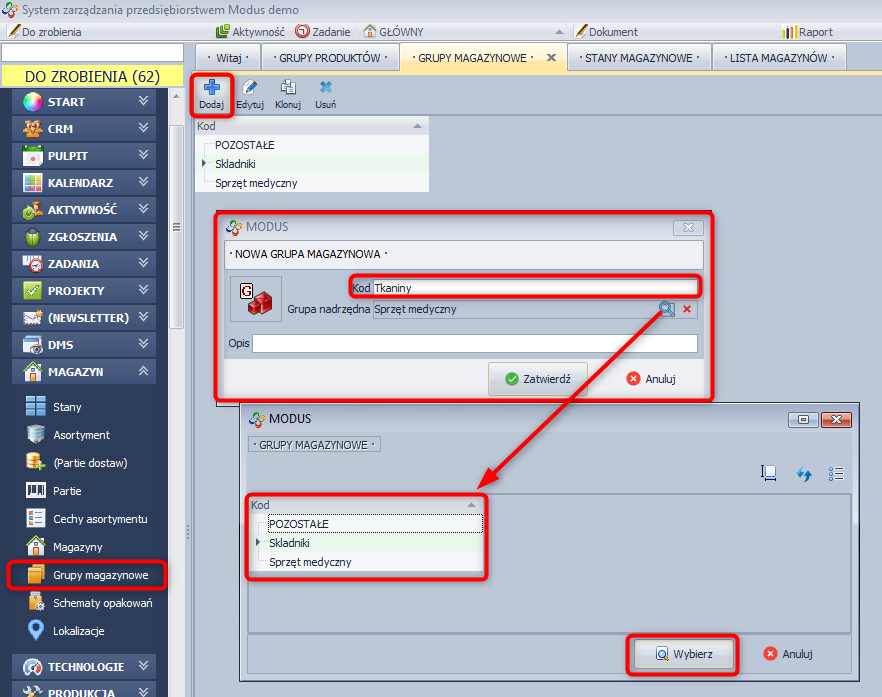882x697 pixels.
Task: Expand DMS sidebar section
Action: click(x=84, y=345)
